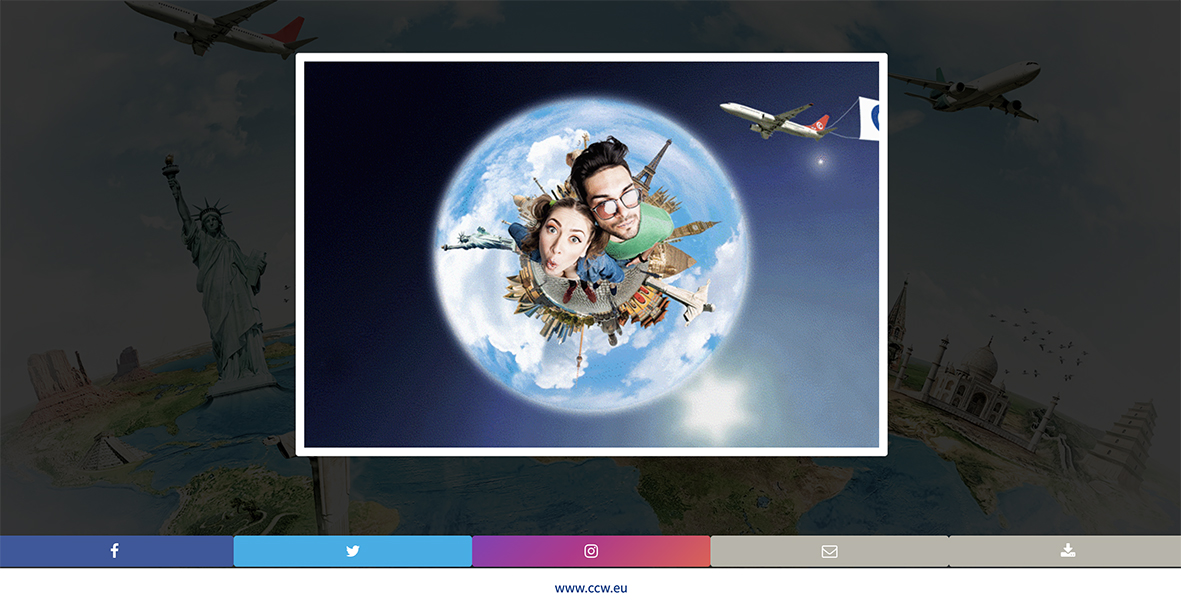Image resolution: width=1181 pixels, height=601 pixels.
Task: Click the framed globe photo preview
Action: (x=591, y=255)
